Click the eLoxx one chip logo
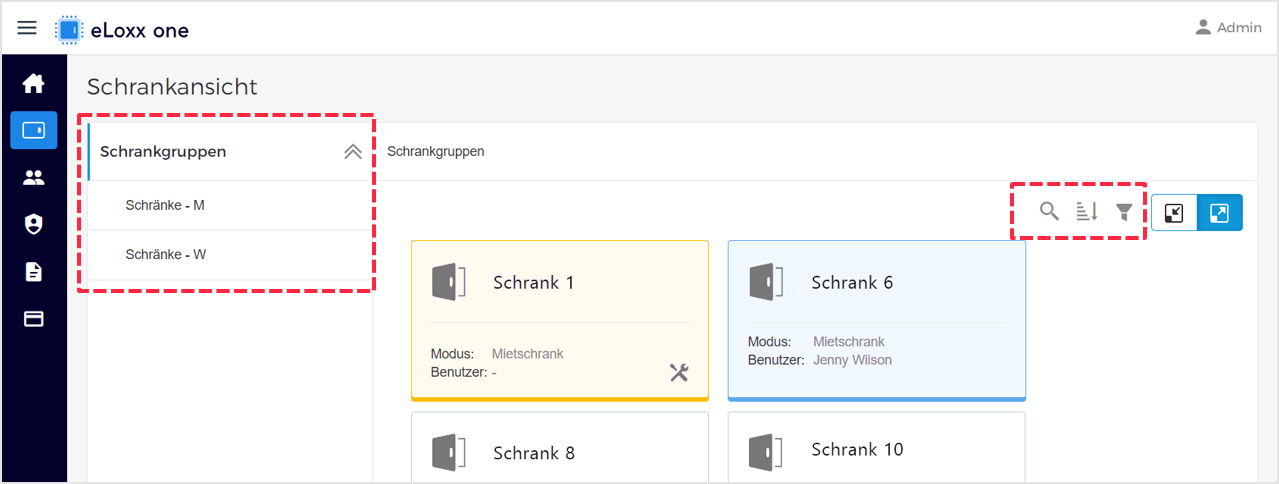This screenshot has height=484, width=1279. pyautogui.click(x=69, y=29)
